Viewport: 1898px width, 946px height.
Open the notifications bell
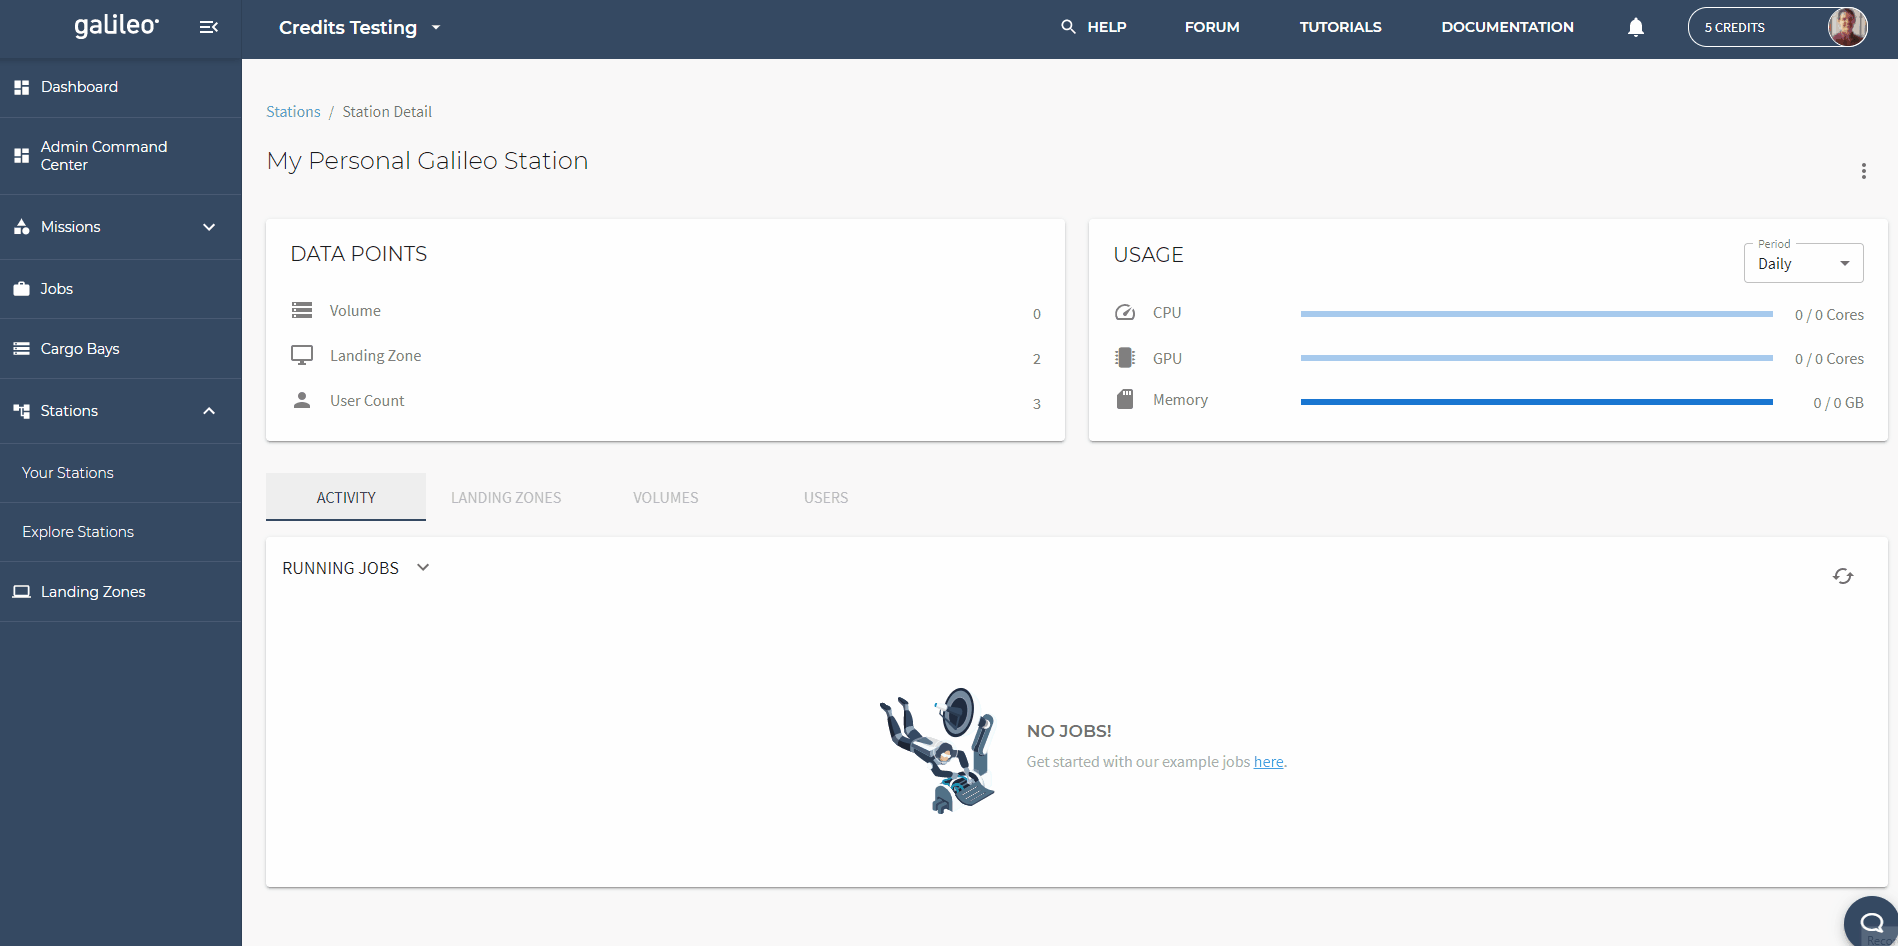1635,27
